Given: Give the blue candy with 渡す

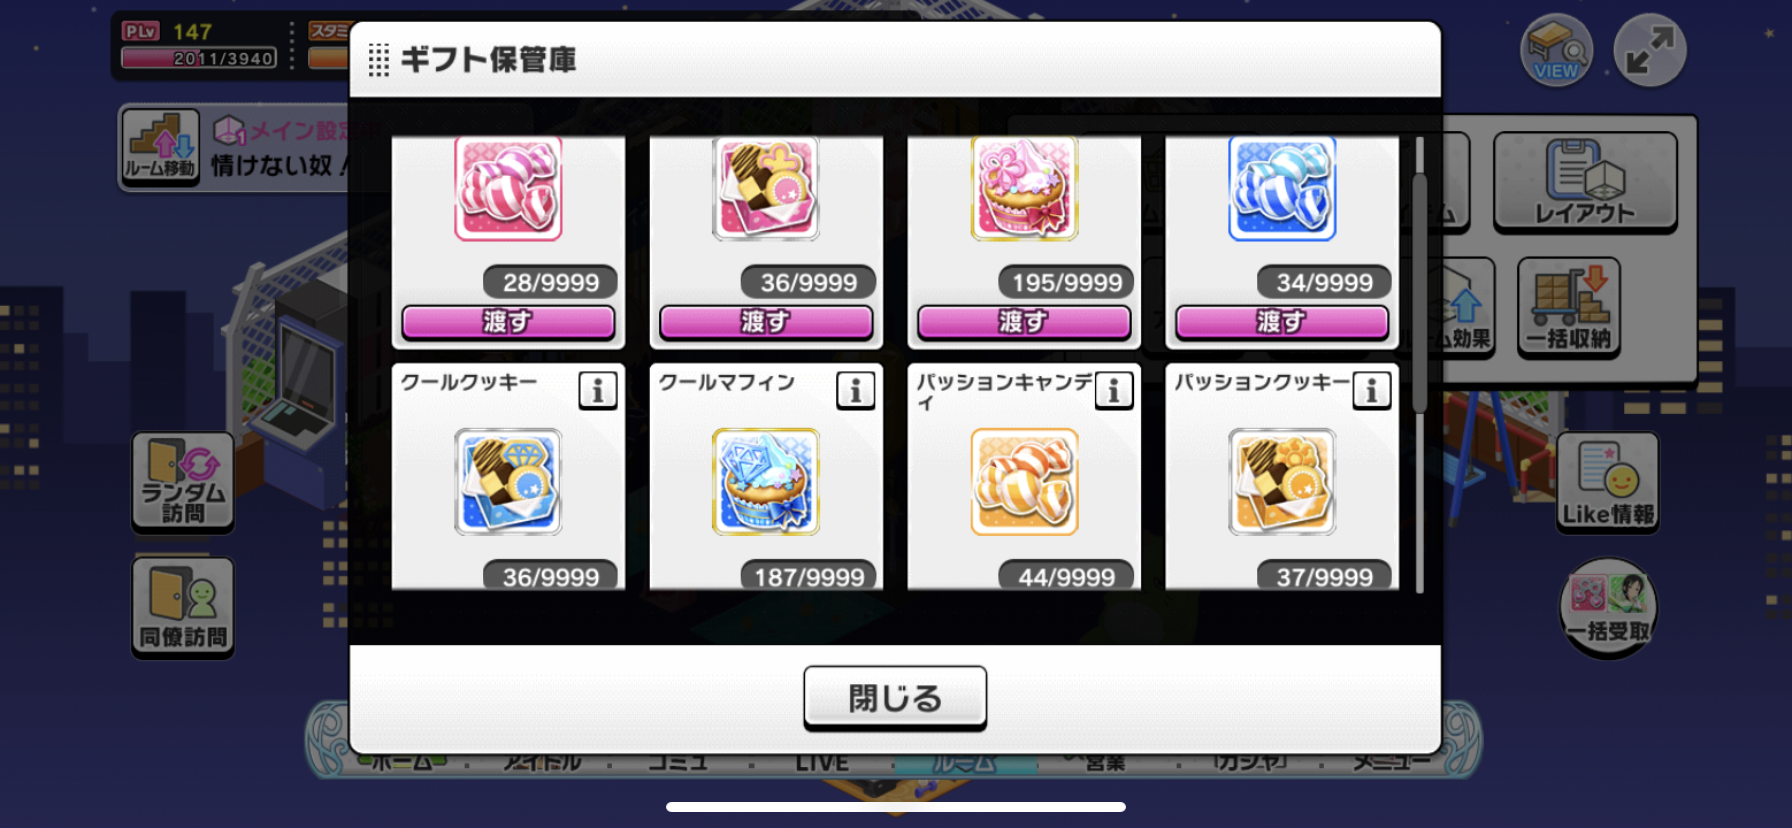Looking at the screenshot, I should click(1282, 322).
